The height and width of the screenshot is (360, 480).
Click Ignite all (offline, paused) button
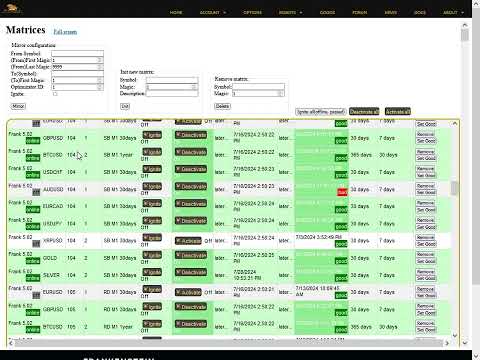320,112
